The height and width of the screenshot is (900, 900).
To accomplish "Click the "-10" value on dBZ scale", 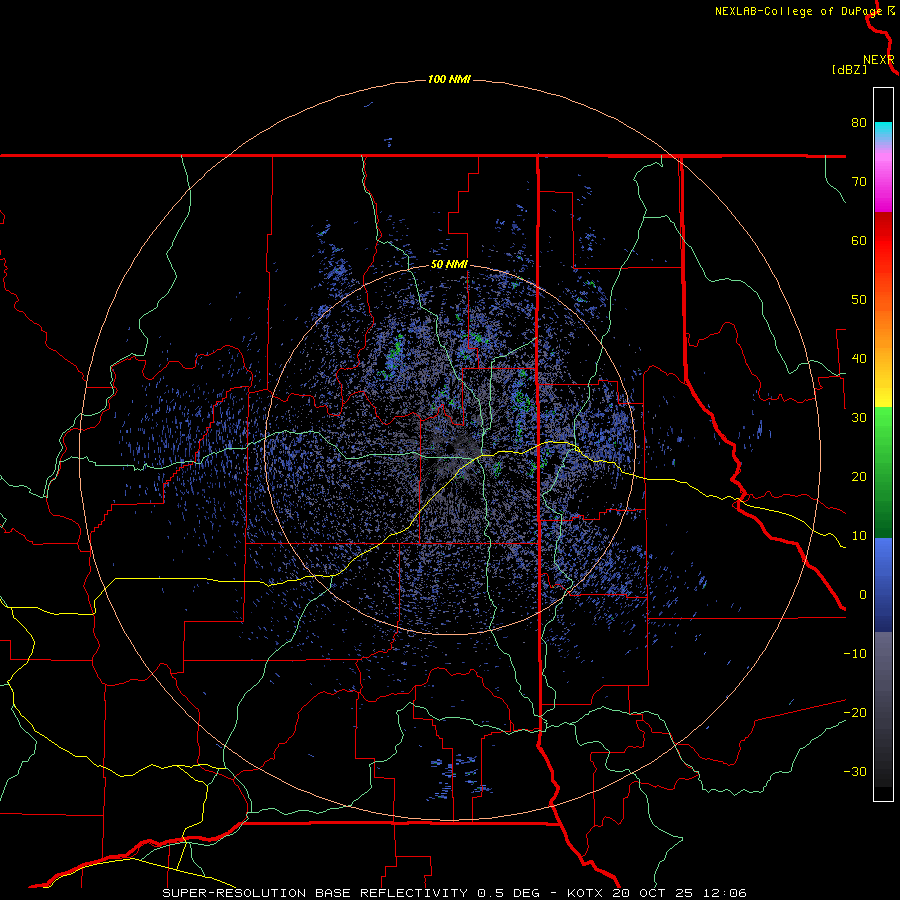I will pyautogui.click(x=855, y=654).
